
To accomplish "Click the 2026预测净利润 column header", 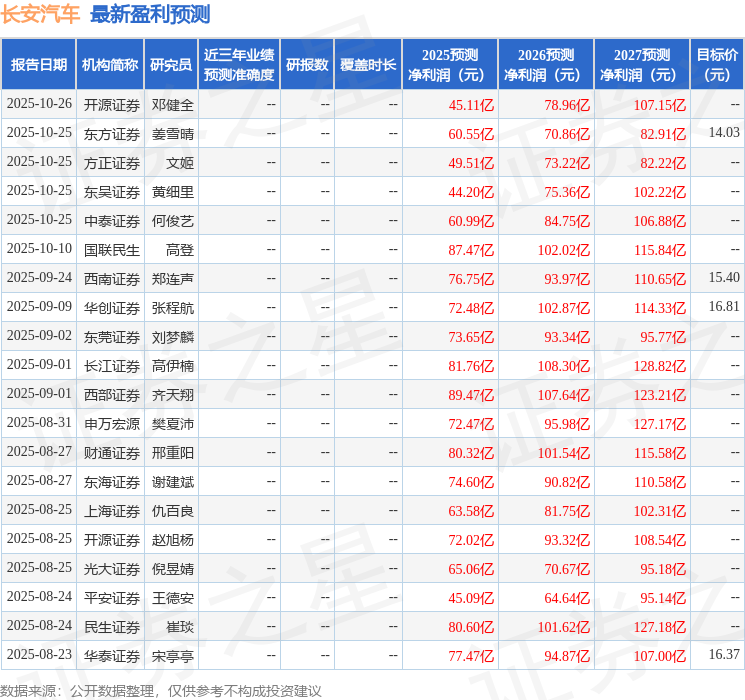I will [x=545, y=65].
